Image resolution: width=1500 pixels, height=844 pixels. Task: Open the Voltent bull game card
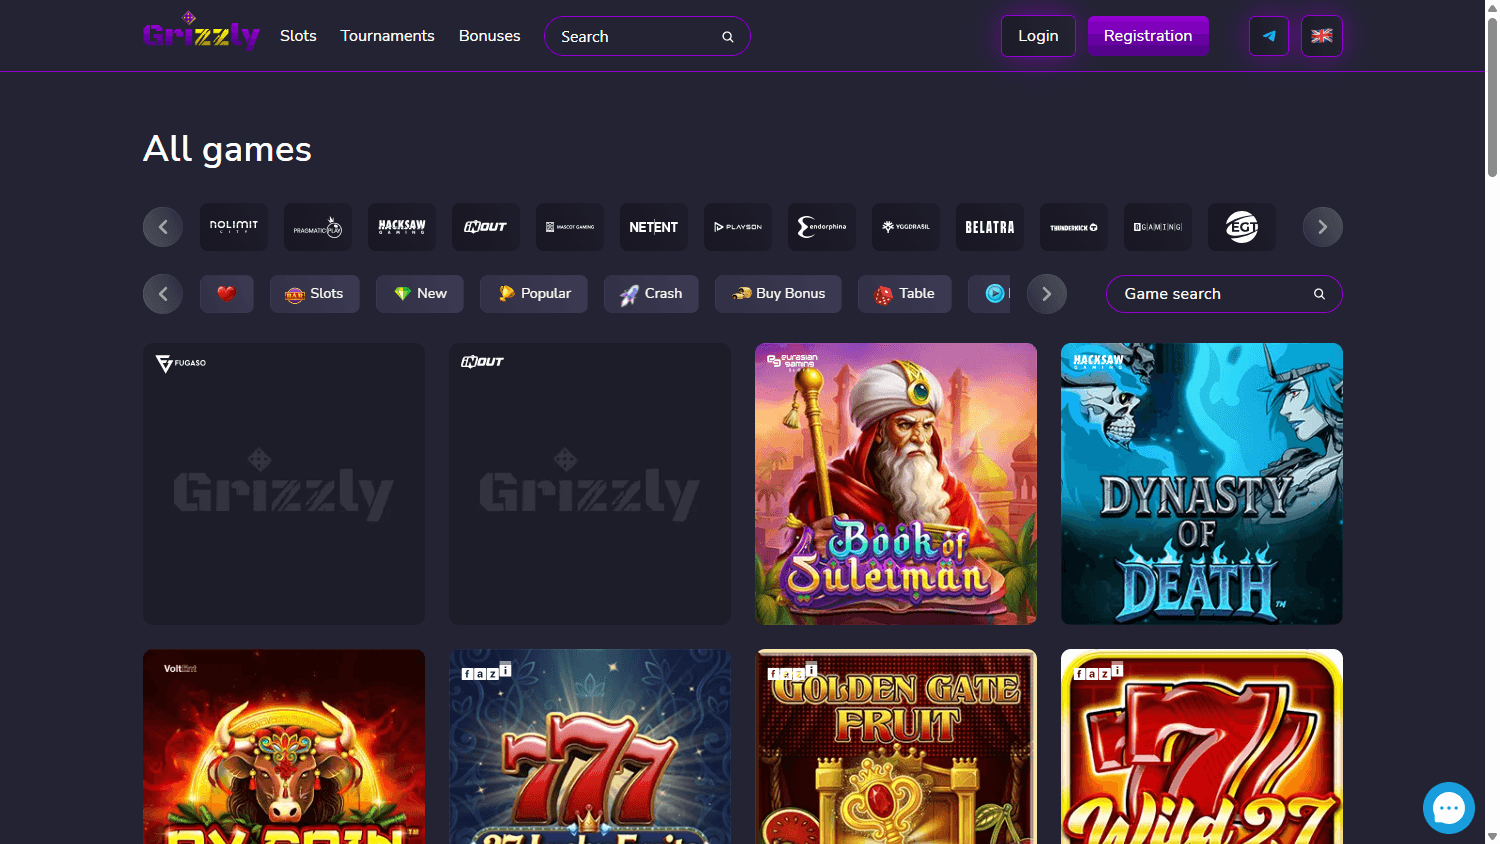[x=284, y=747]
